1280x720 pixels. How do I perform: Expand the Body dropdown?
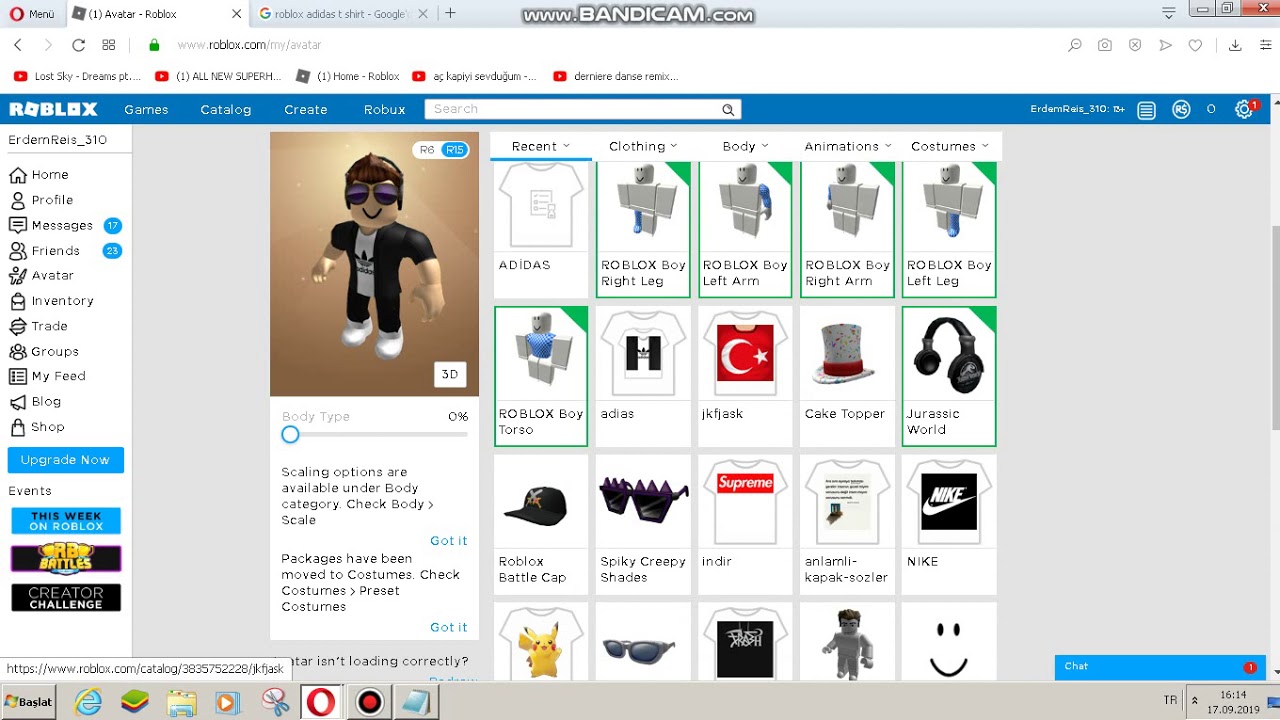(745, 146)
